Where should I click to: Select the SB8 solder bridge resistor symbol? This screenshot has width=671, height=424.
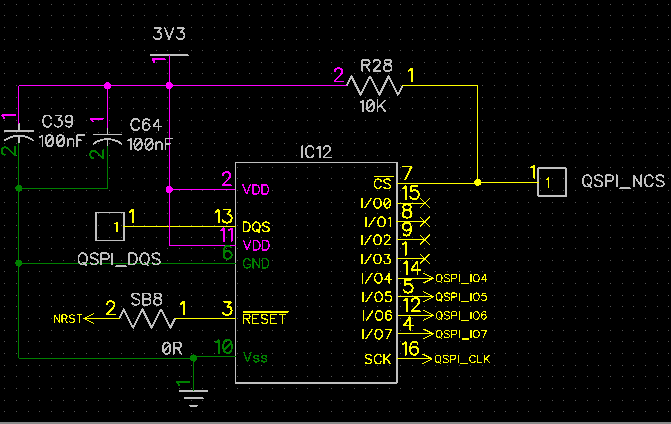coord(147,319)
